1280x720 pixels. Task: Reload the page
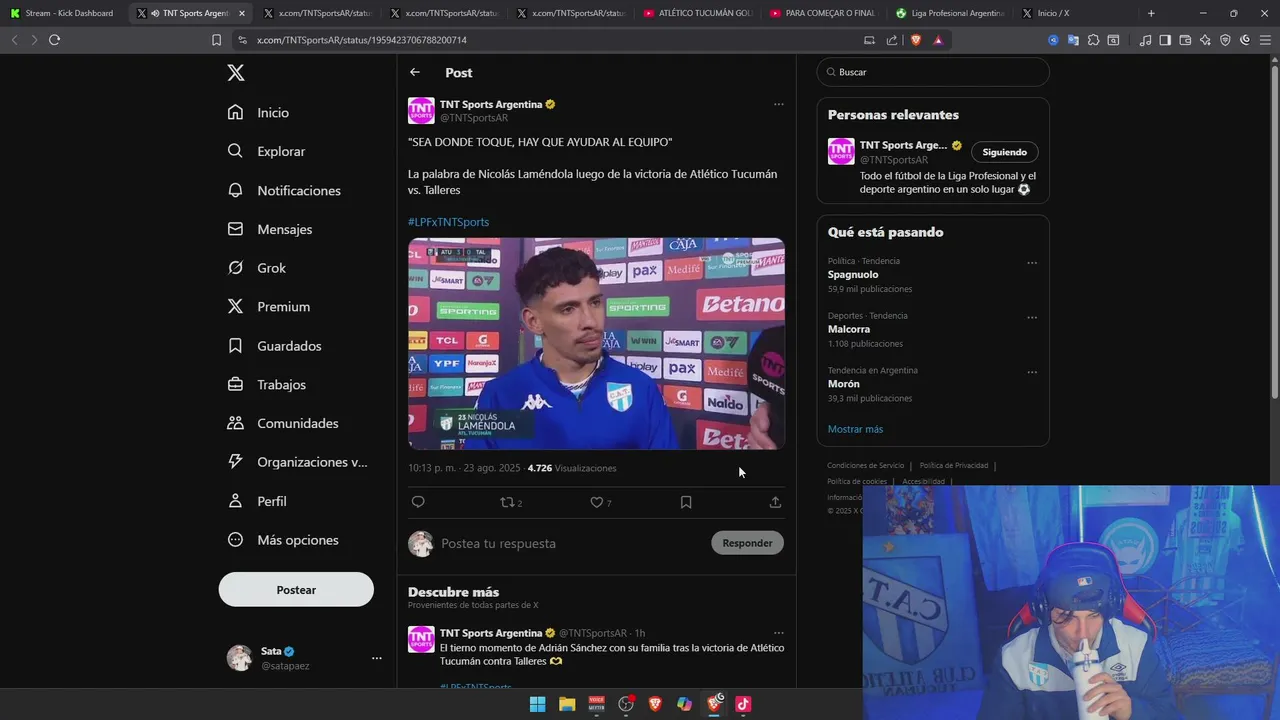[54, 40]
